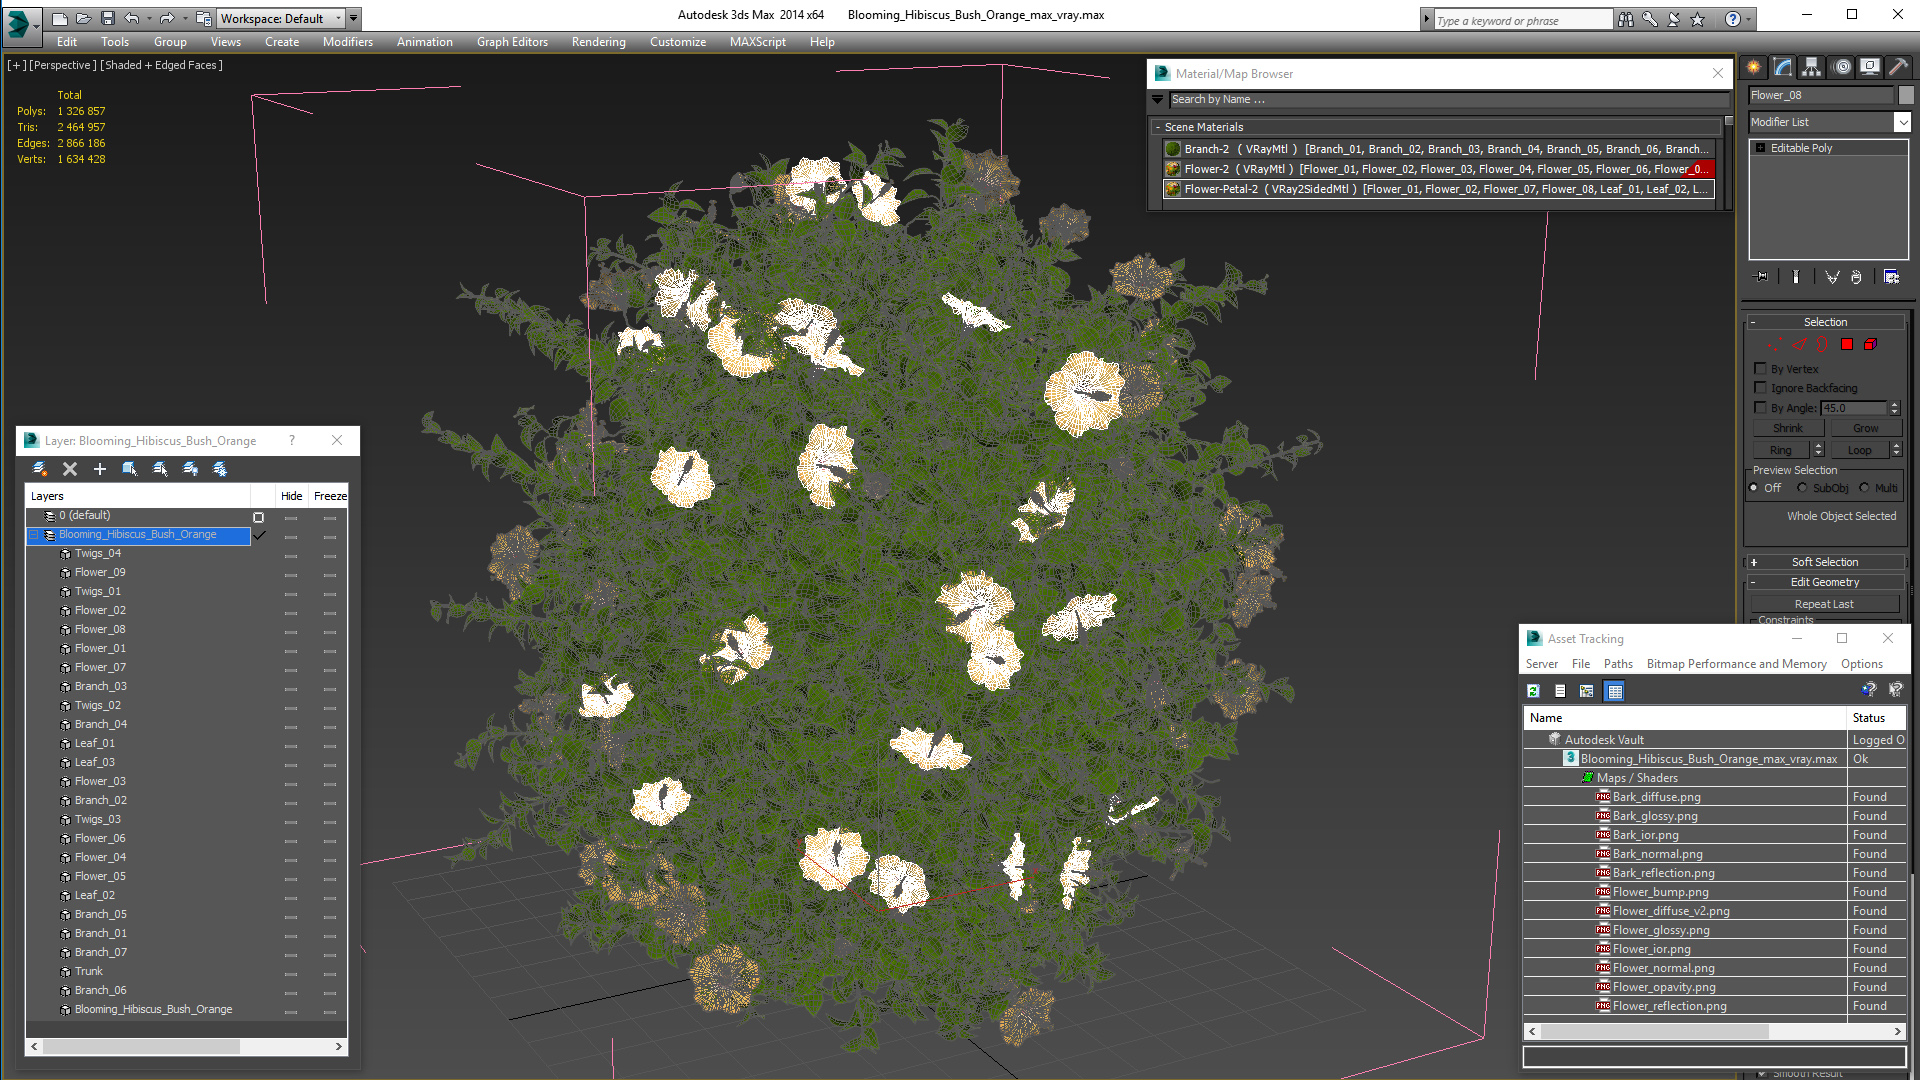Toggle current-layer box for 0 (default) layer
Image resolution: width=1920 pixels, height=1080 pixels.
(259, 517)
